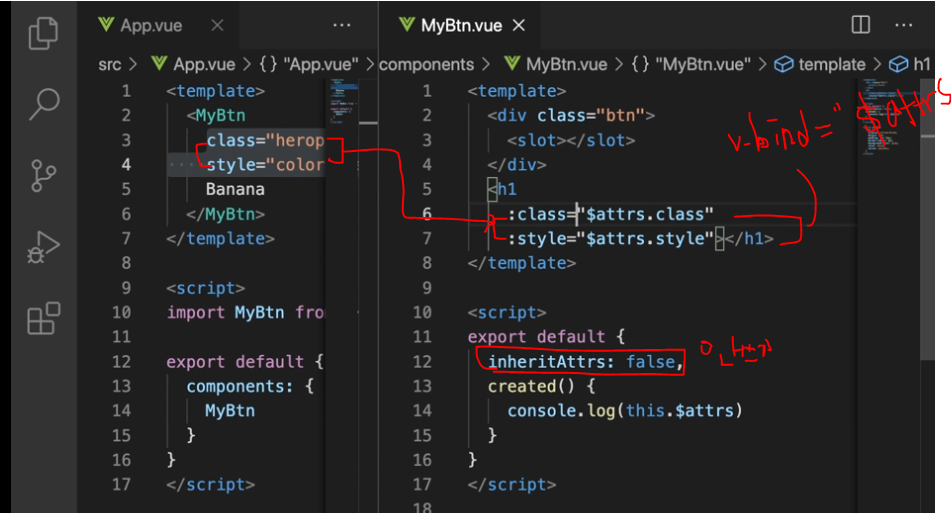Click :class="$attrs.class" in MyBtn.vue
The width and height of the screenshot is (951, 513).
coord(611,214)
